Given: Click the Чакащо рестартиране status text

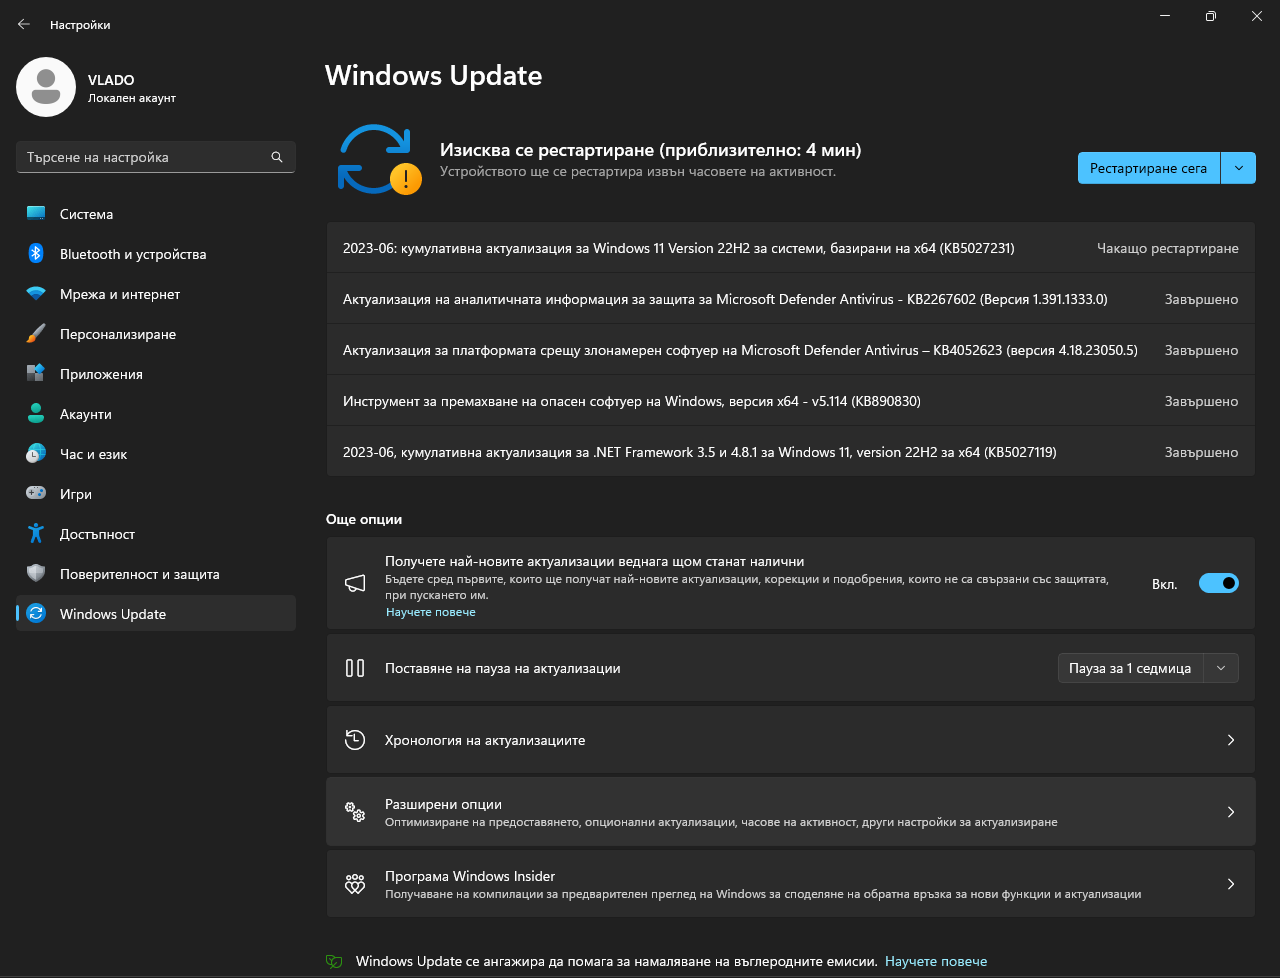Looking at the screenshot, I should coord(1168,248).
